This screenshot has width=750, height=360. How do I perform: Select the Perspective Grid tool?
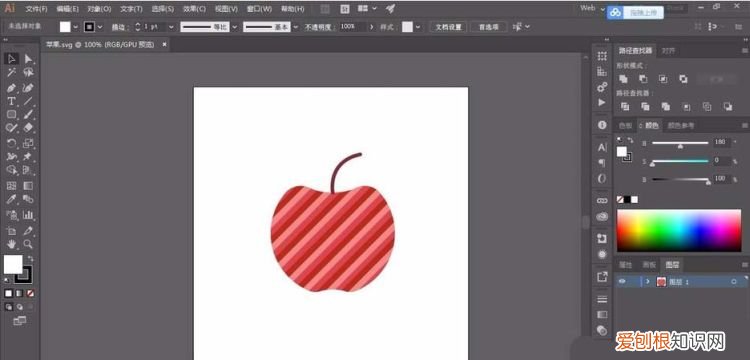[29, 170]
